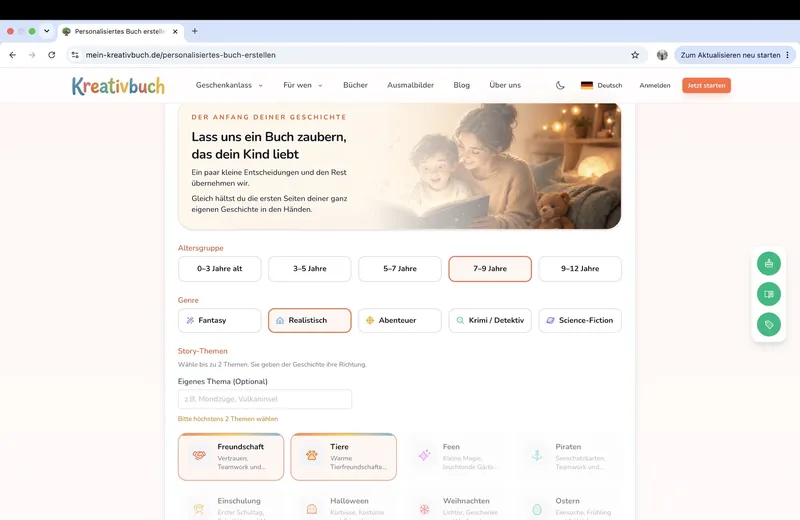Click the browser forward arrow
Image resolution: width=800 pixels, height=520 pixels.
(32, 55)
